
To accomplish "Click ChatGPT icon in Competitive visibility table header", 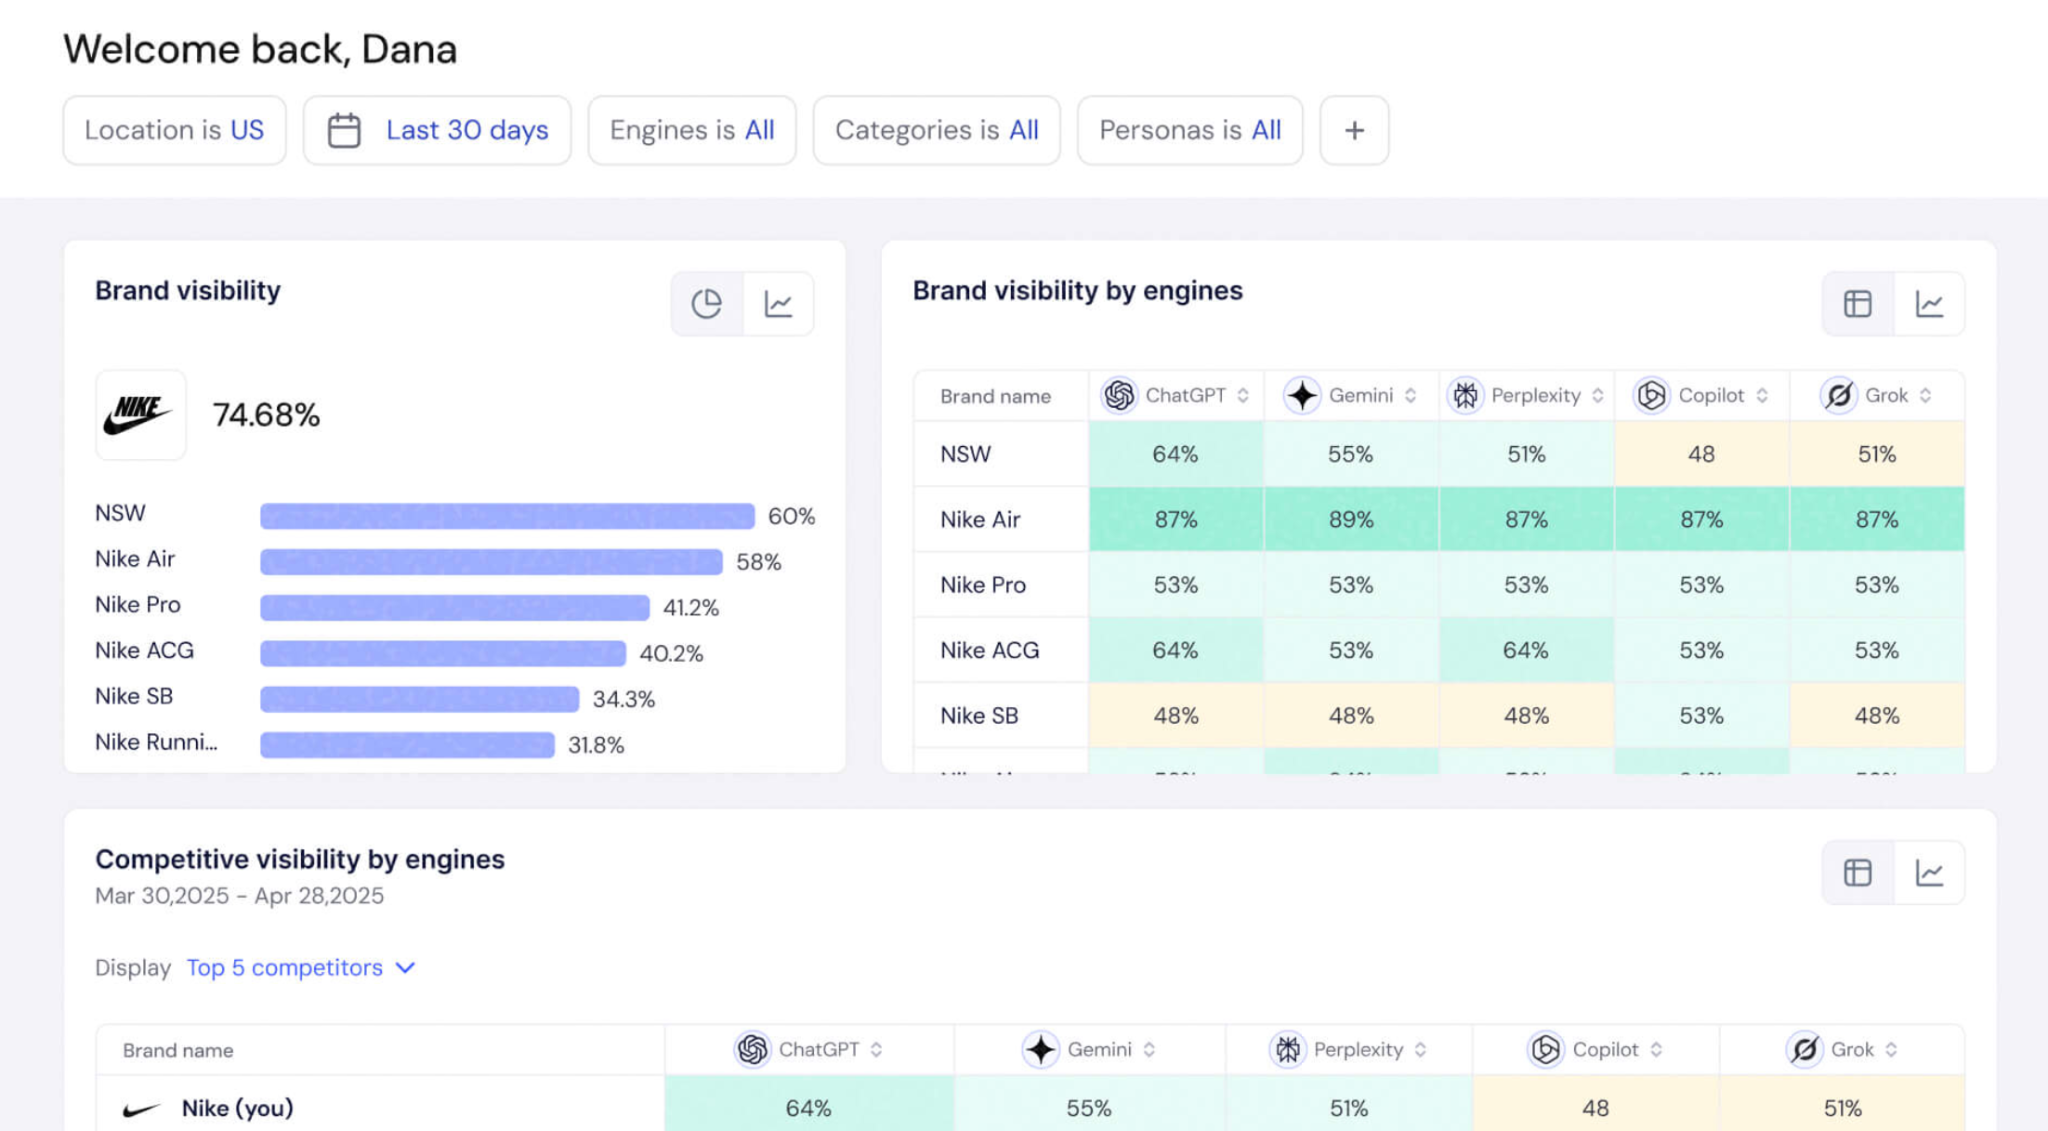I will pyautogui.click(x=752, y=1050).
